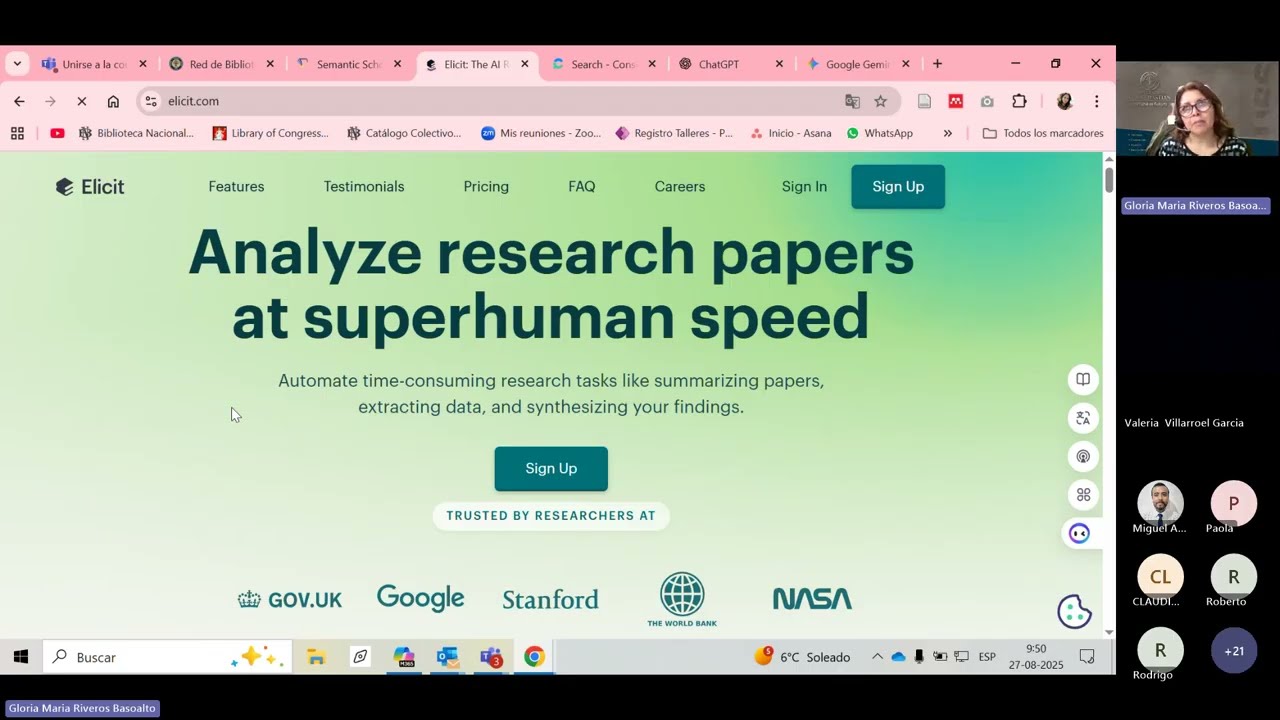Click the red Mendeley extension icon
This screenshot has width=1280, height=720.
coord(956,101)
